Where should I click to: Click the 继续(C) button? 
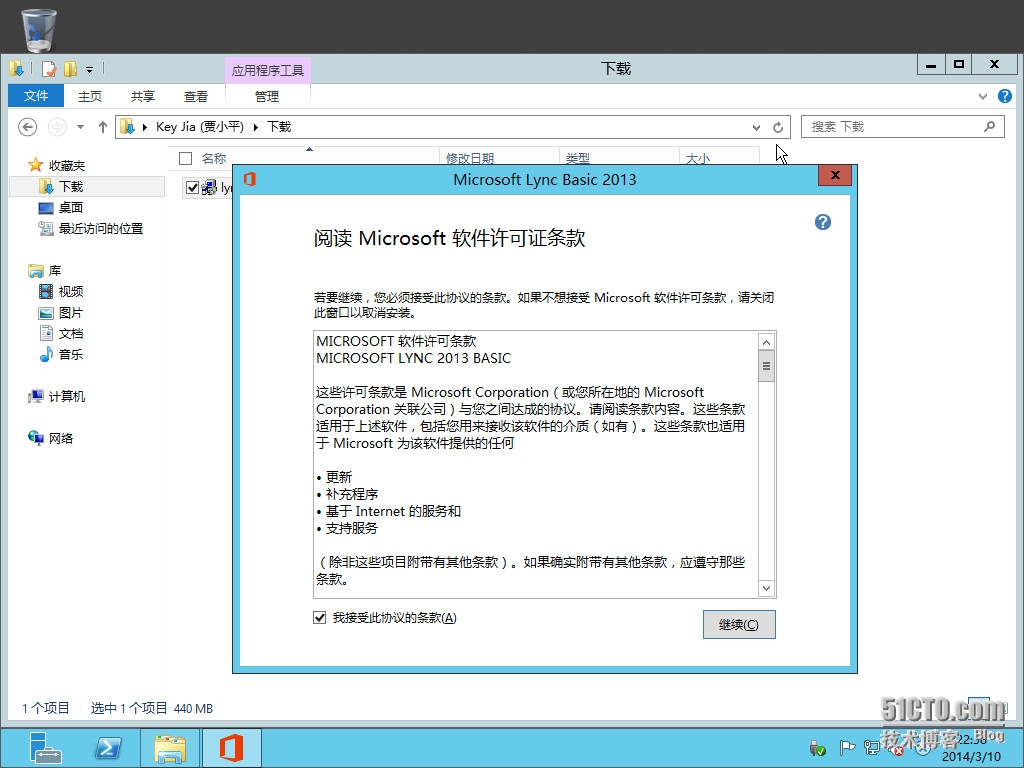(x=739, y=625)
